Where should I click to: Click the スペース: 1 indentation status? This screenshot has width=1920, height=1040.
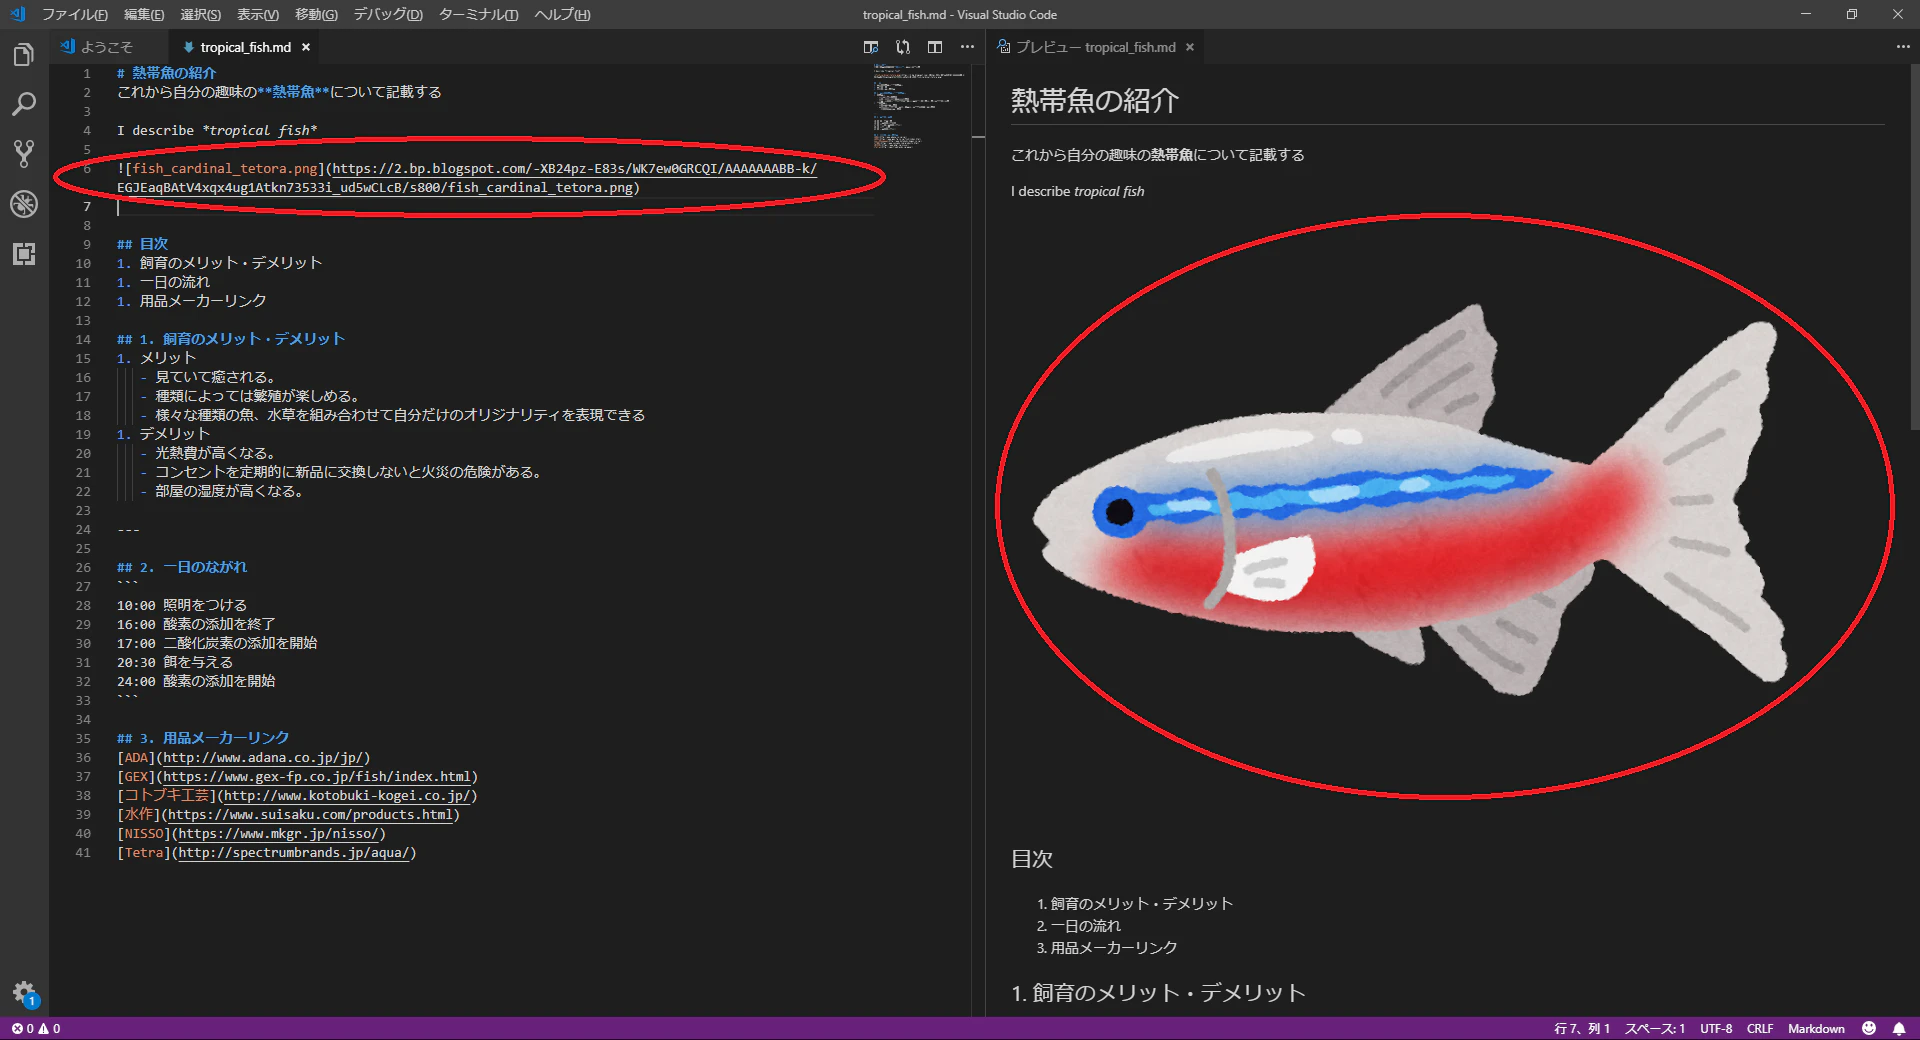(x=1655, y=1028)
